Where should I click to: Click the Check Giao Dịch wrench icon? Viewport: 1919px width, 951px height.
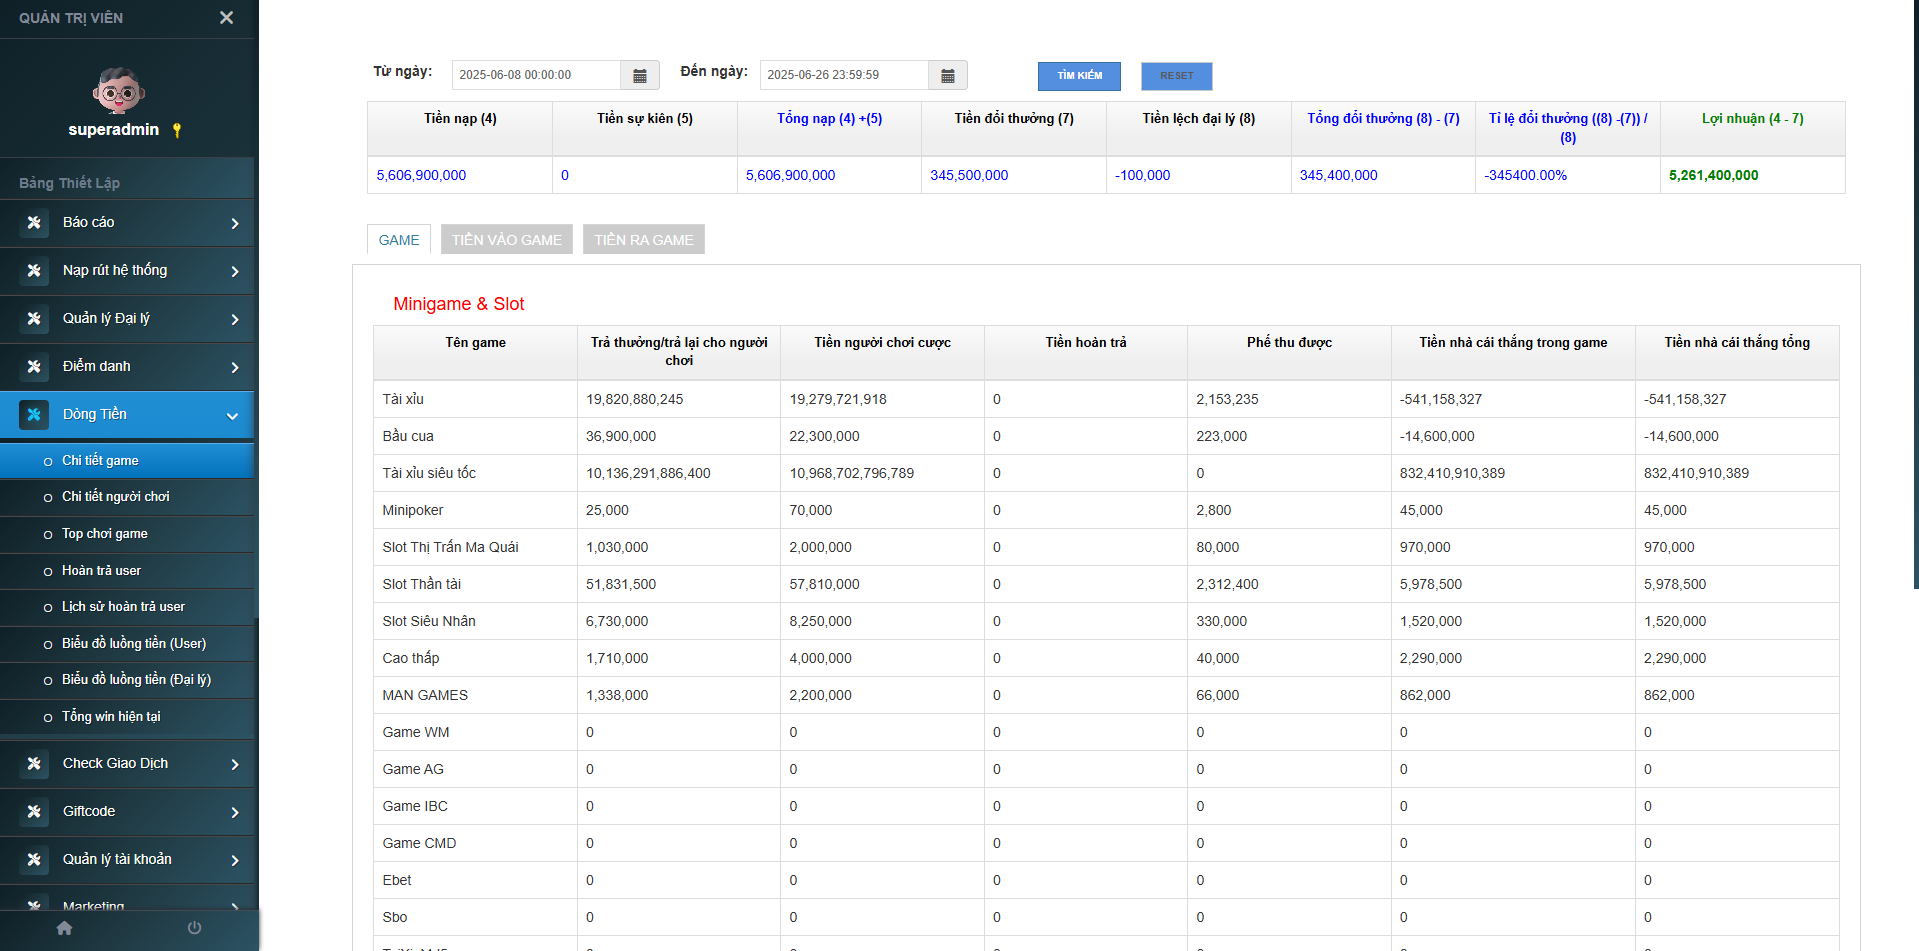(x=34, y=764)
